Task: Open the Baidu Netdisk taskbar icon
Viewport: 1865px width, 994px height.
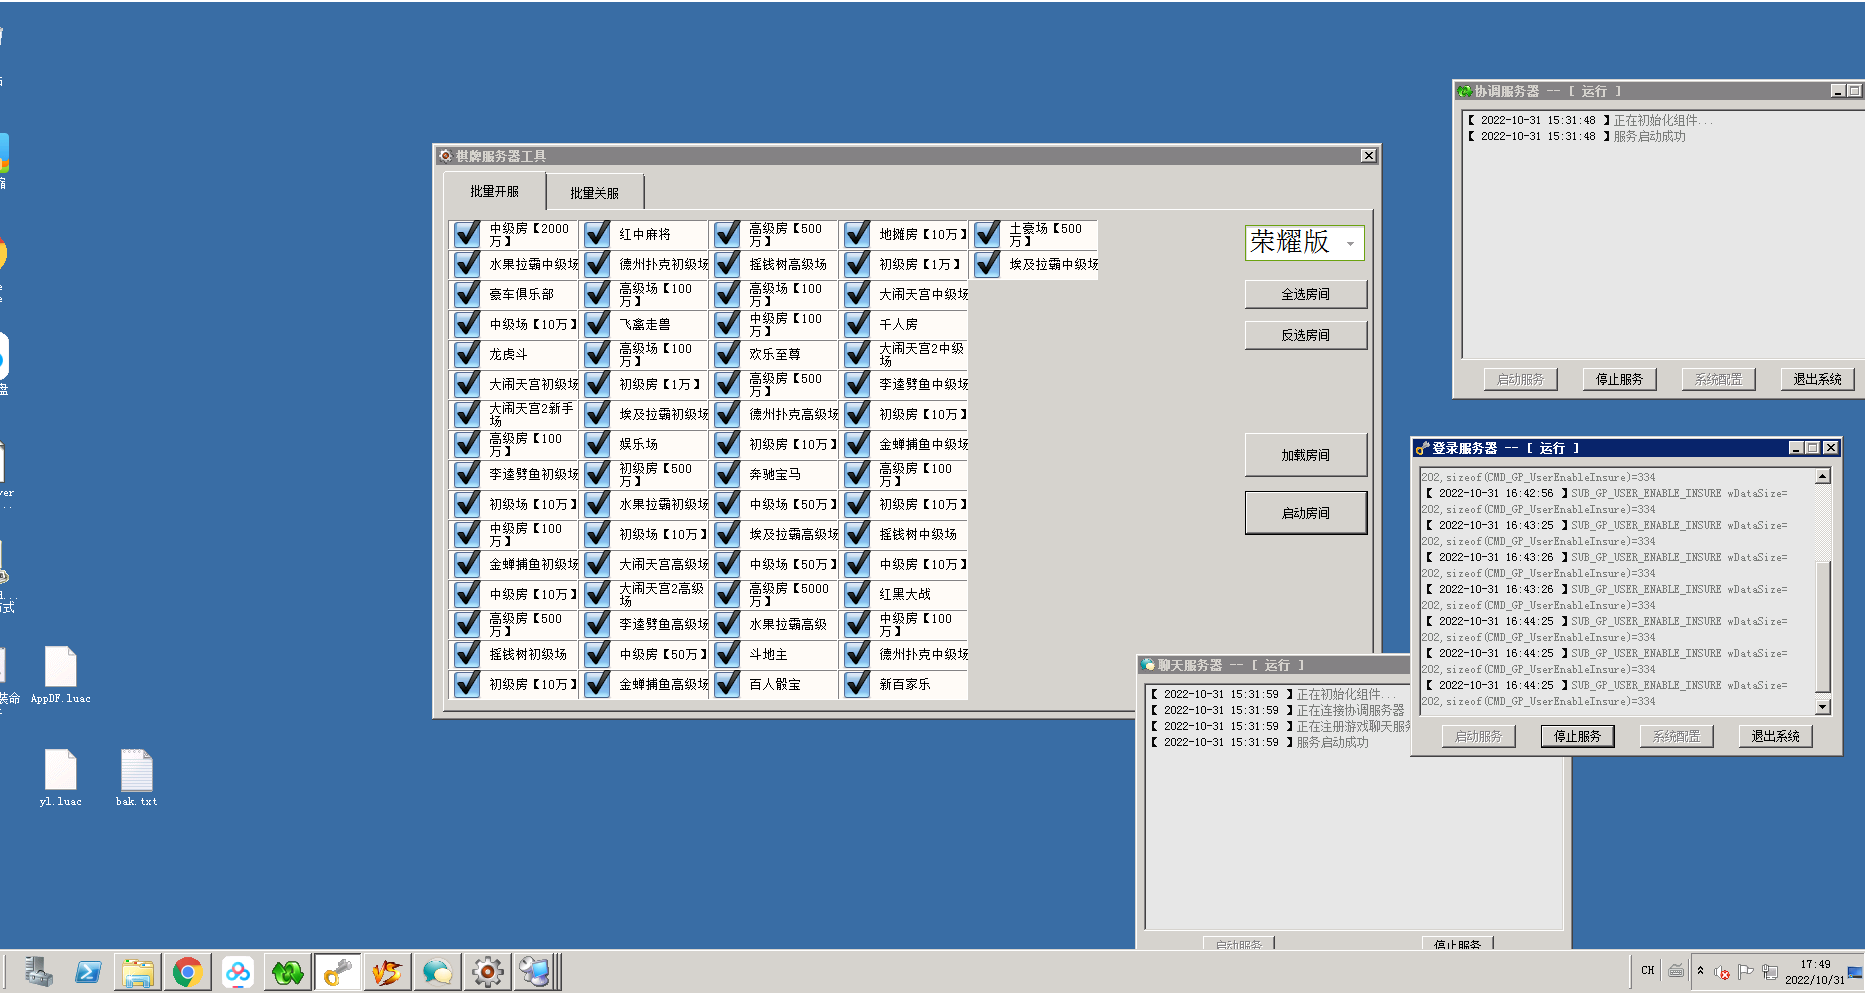Action: [238, 972]
